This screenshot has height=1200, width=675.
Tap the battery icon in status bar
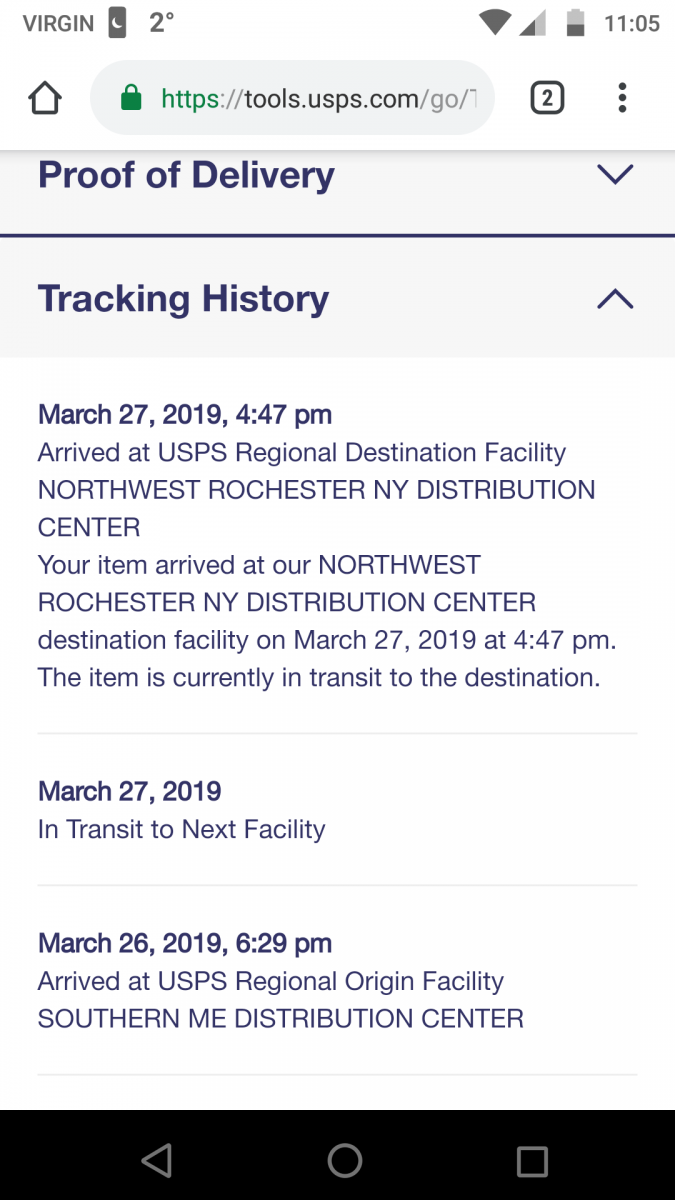tap(575, 23)
